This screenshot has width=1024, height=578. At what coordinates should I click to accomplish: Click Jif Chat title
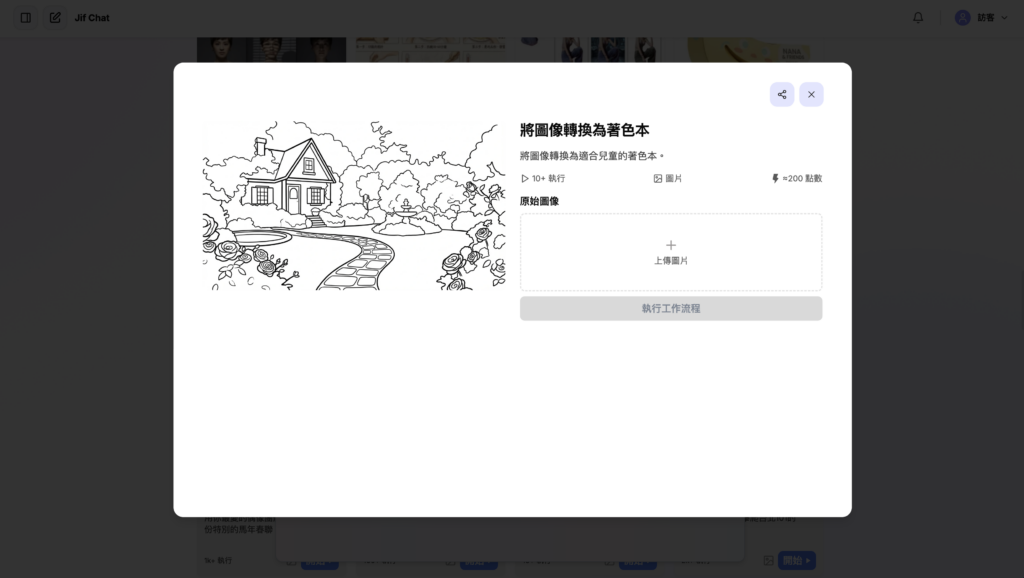click(x=92, y=18)
